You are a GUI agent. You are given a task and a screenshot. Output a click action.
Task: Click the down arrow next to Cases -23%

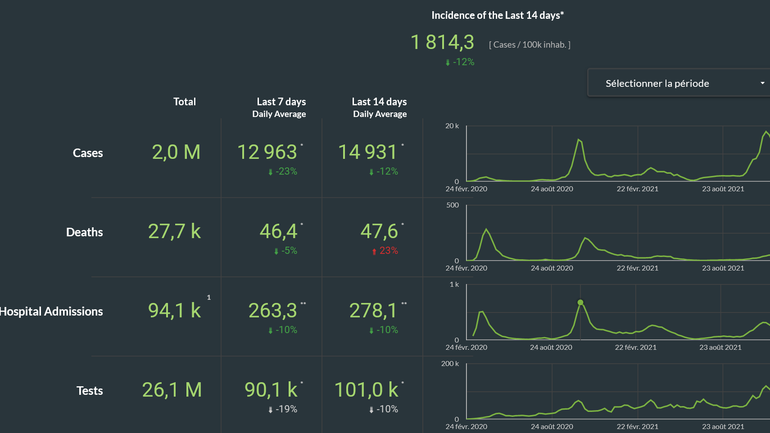(272, 171)
